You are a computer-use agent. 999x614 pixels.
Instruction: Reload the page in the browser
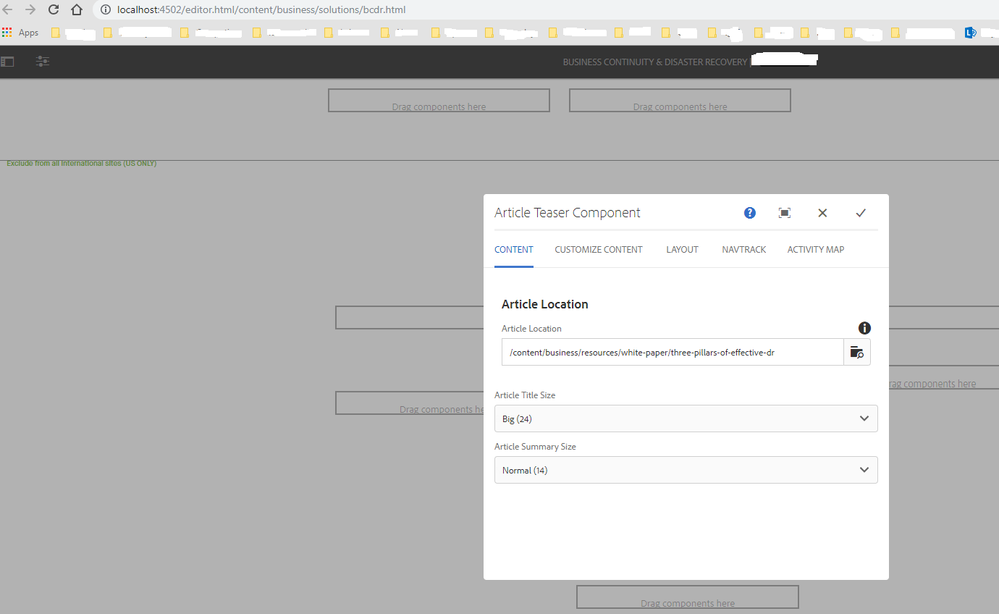(53, 10)
